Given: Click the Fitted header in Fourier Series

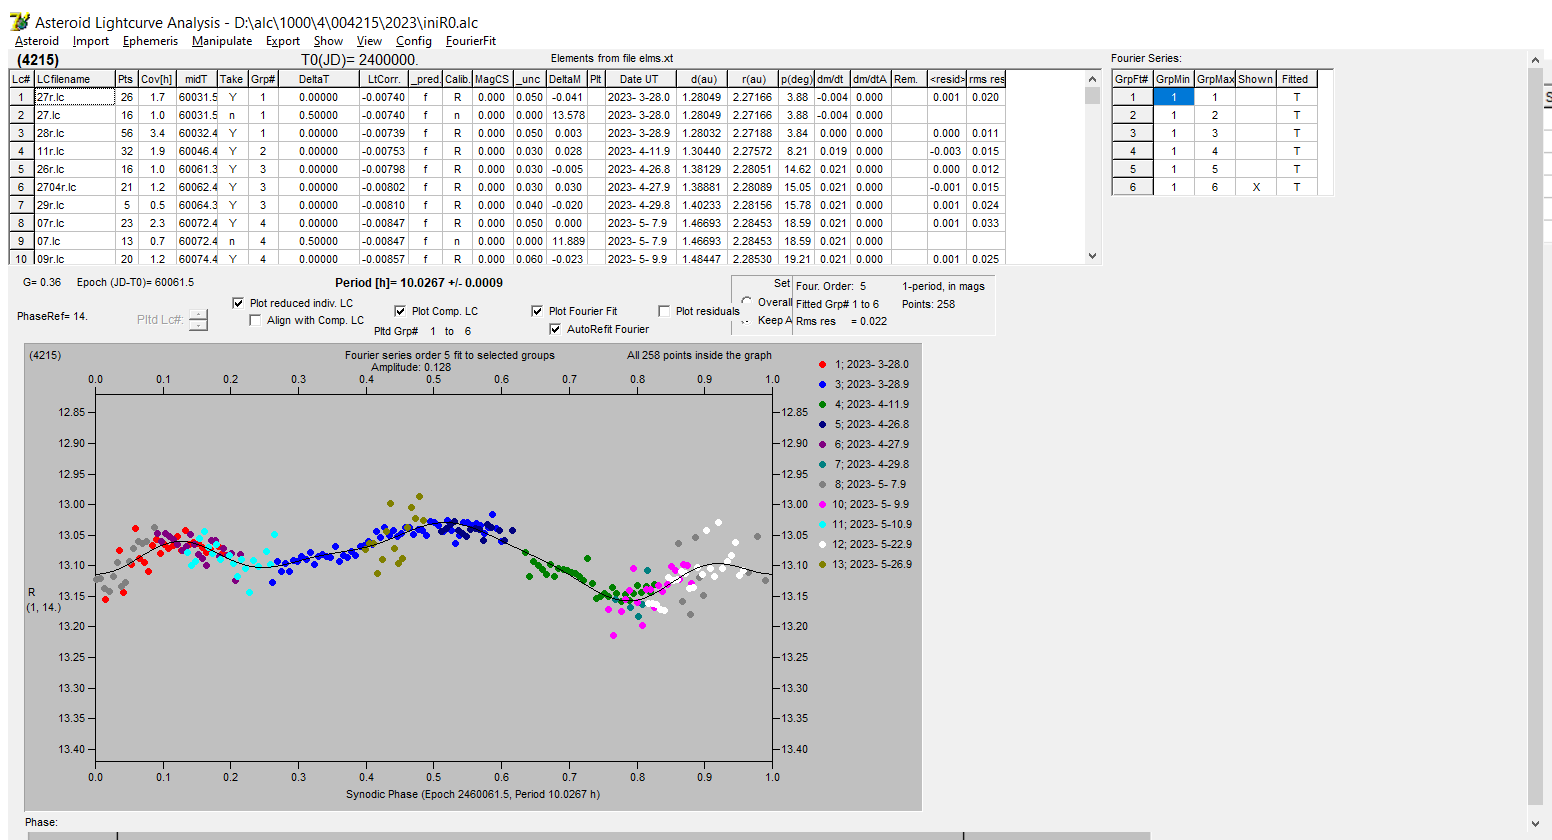Looking at the screenshot, I should coord(1296,79).
